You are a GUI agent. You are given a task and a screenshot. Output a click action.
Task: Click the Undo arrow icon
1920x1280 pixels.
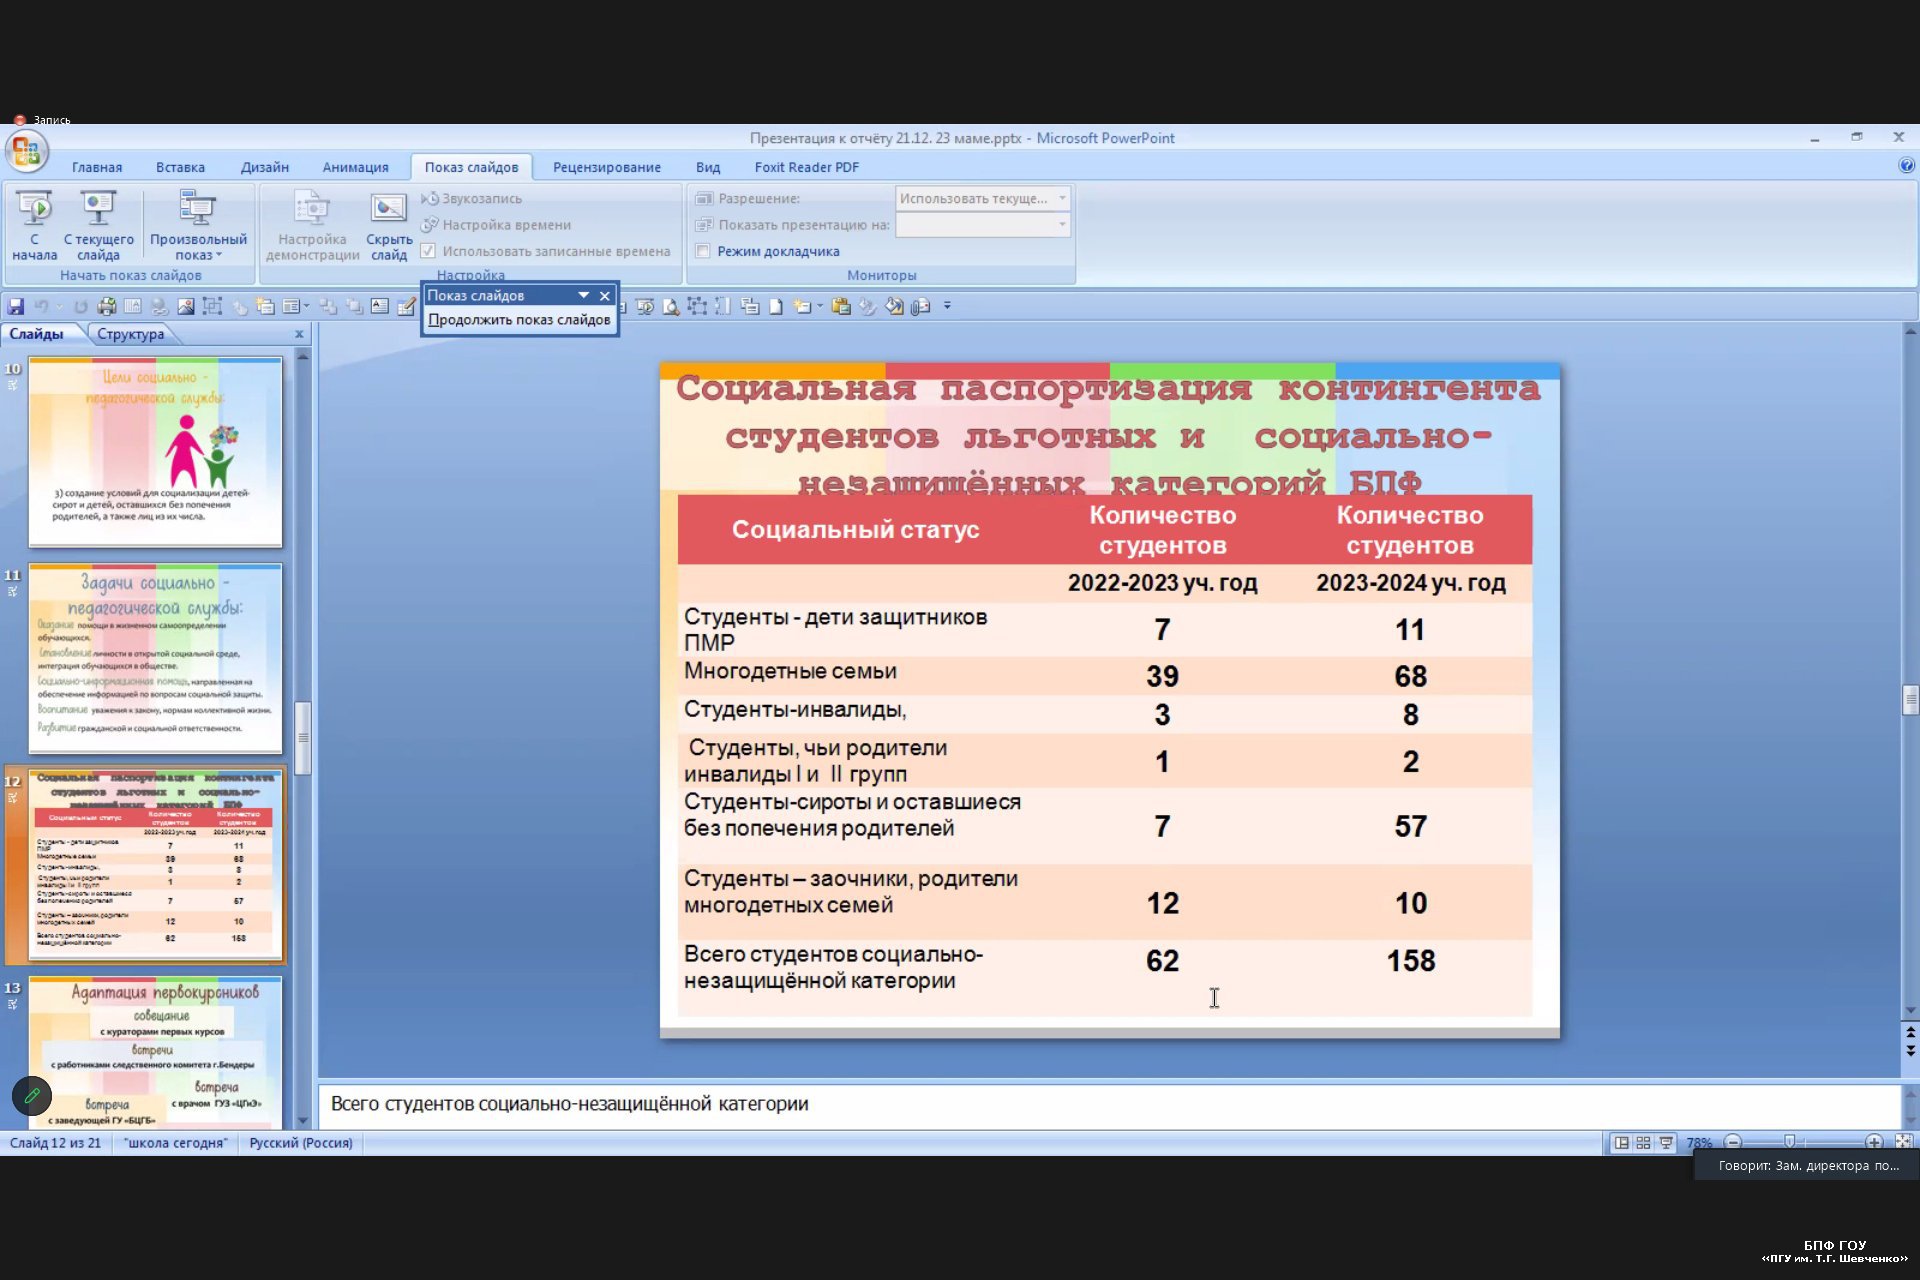tap(42, 307)
